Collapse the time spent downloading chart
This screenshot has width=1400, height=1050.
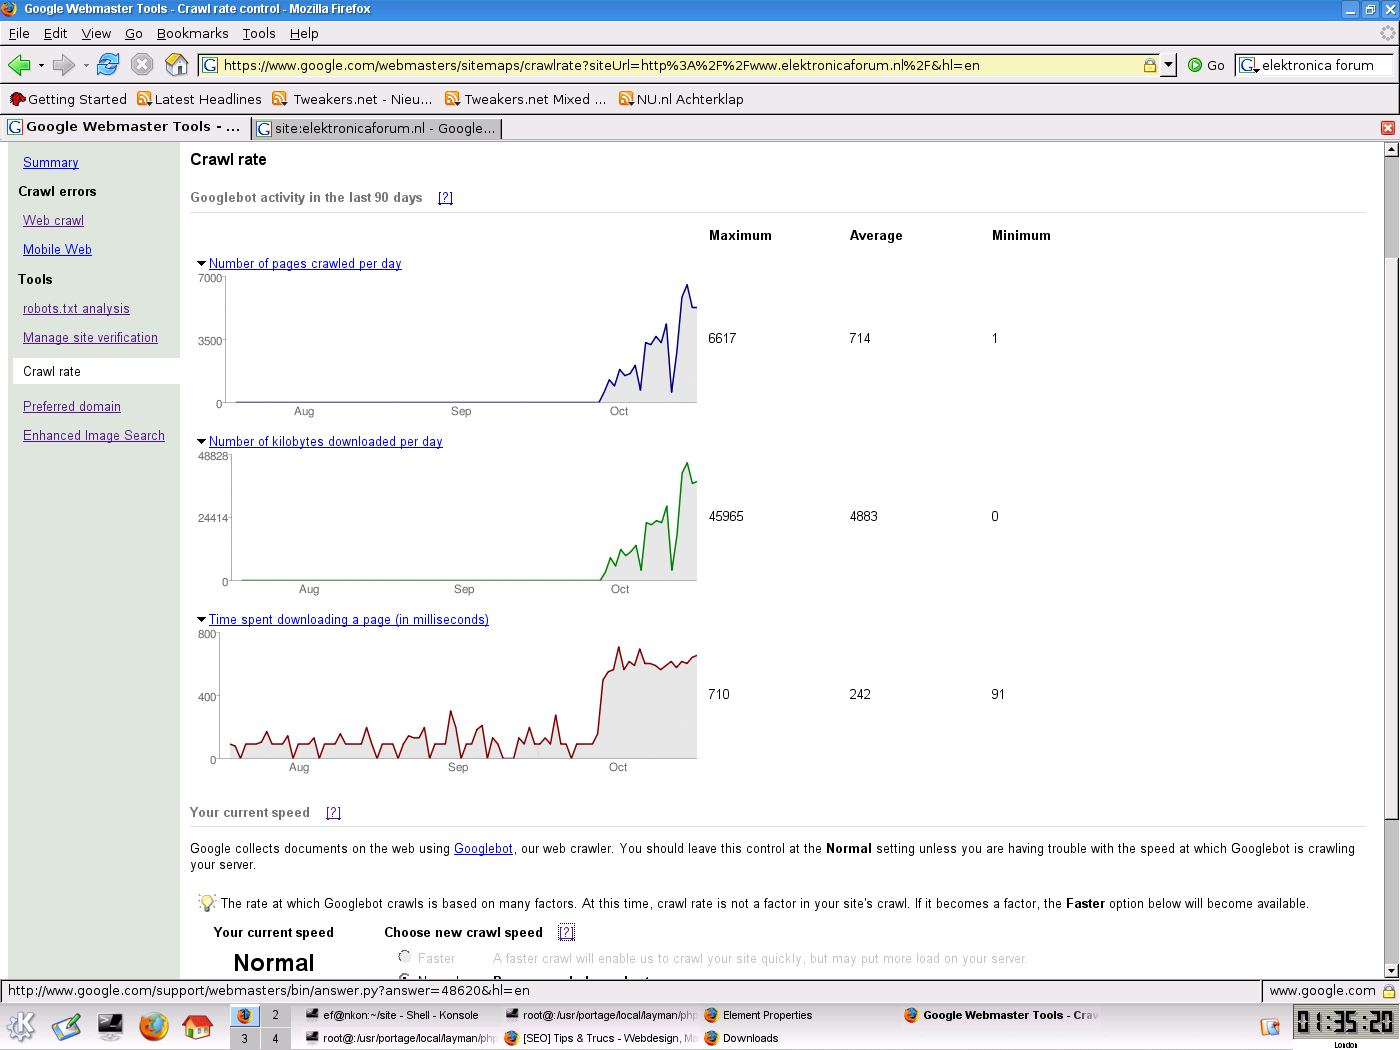click(202, 620)
